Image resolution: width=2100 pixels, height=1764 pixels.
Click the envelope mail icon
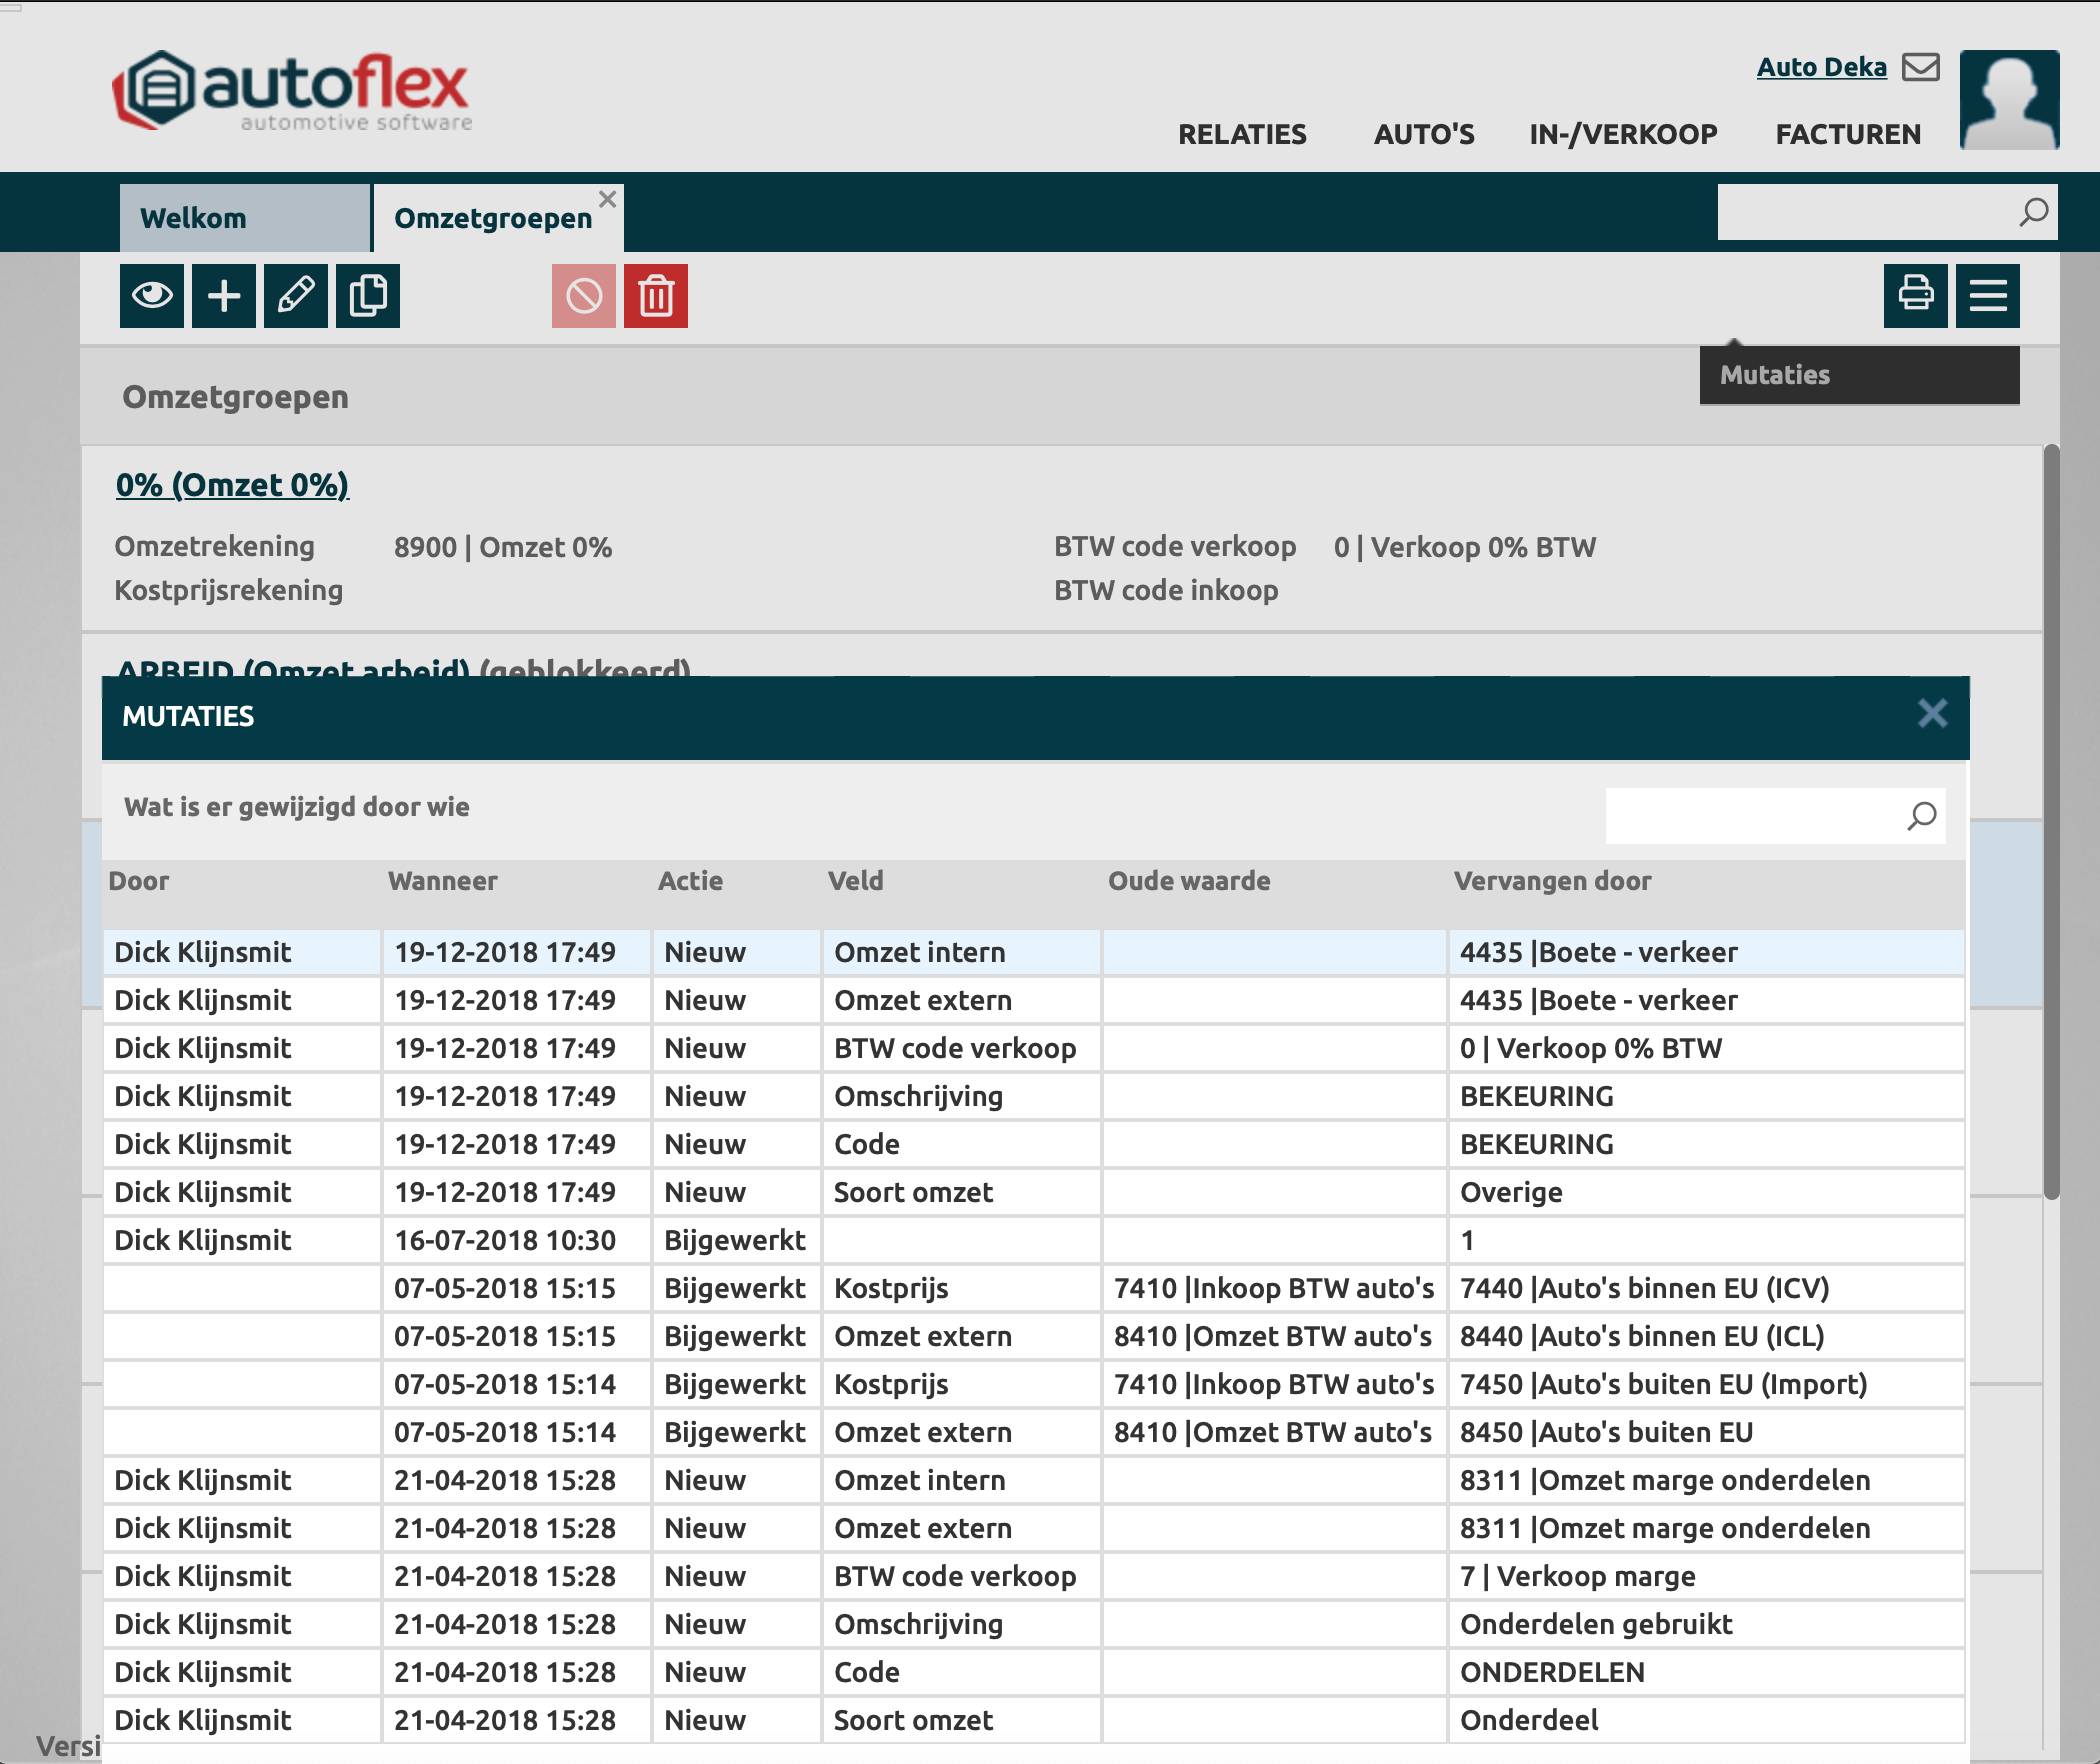[x=1921, y=67]
